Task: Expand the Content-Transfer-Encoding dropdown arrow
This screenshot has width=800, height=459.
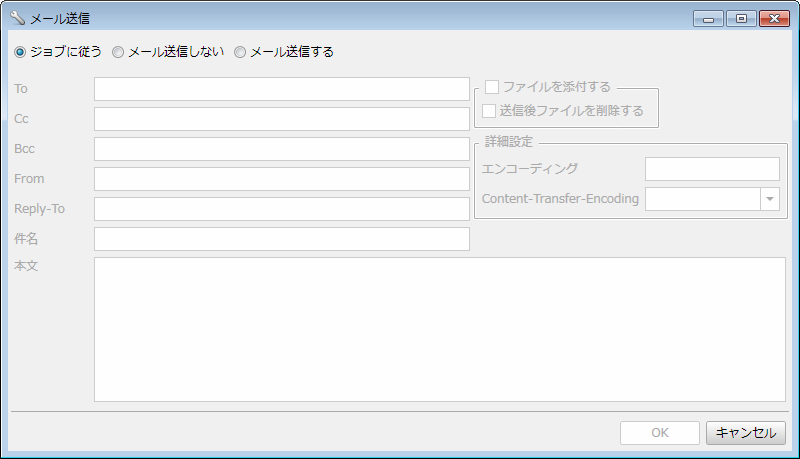Action: [769, 199]
